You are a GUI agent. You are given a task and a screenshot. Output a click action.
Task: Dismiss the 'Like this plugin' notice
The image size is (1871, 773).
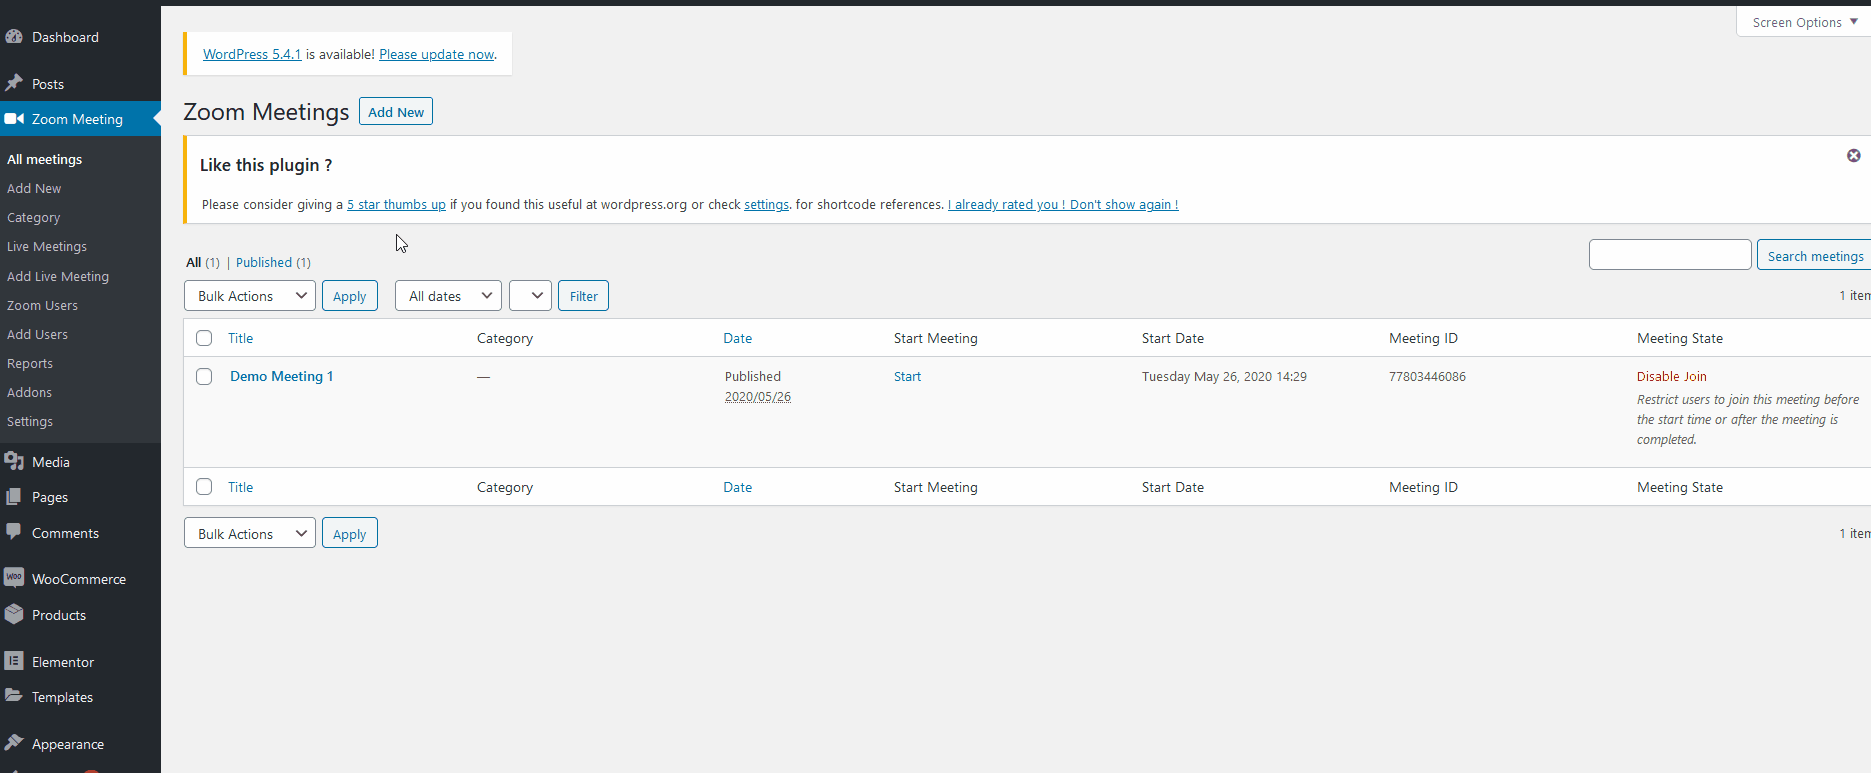pyautogui.click(x=1853, y=155)
